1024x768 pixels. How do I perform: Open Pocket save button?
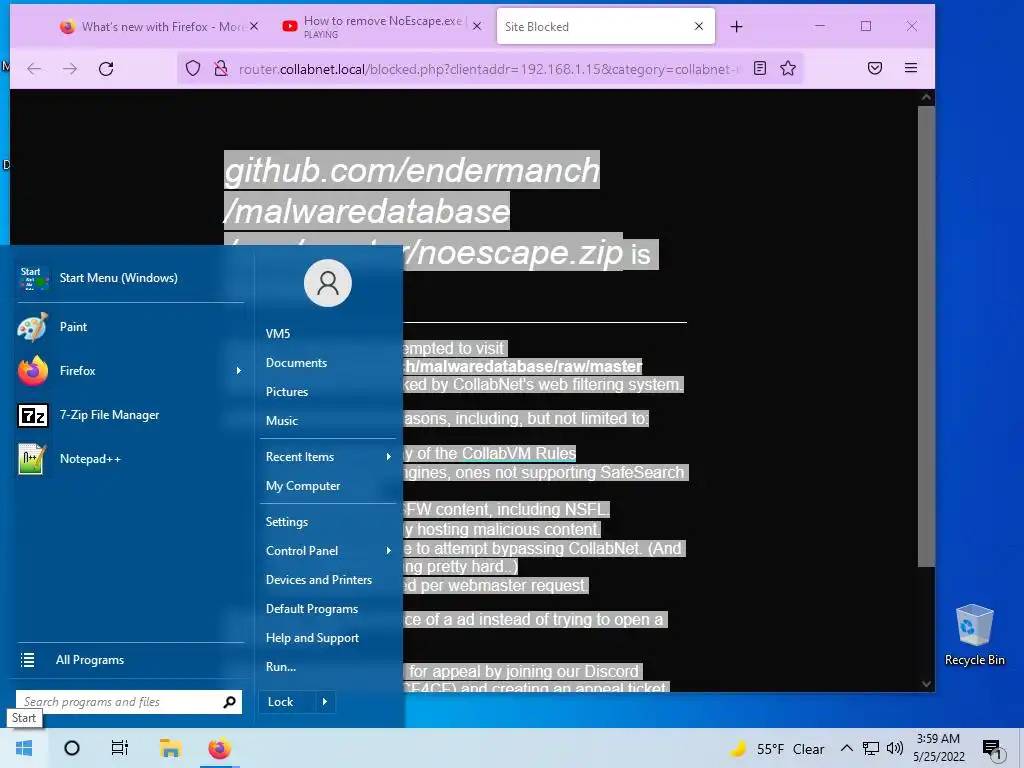point(875,69)
